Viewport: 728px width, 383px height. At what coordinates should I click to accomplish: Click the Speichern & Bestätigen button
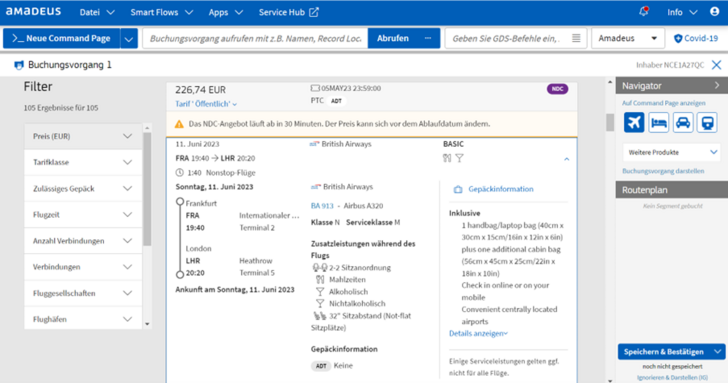[664, 351]
